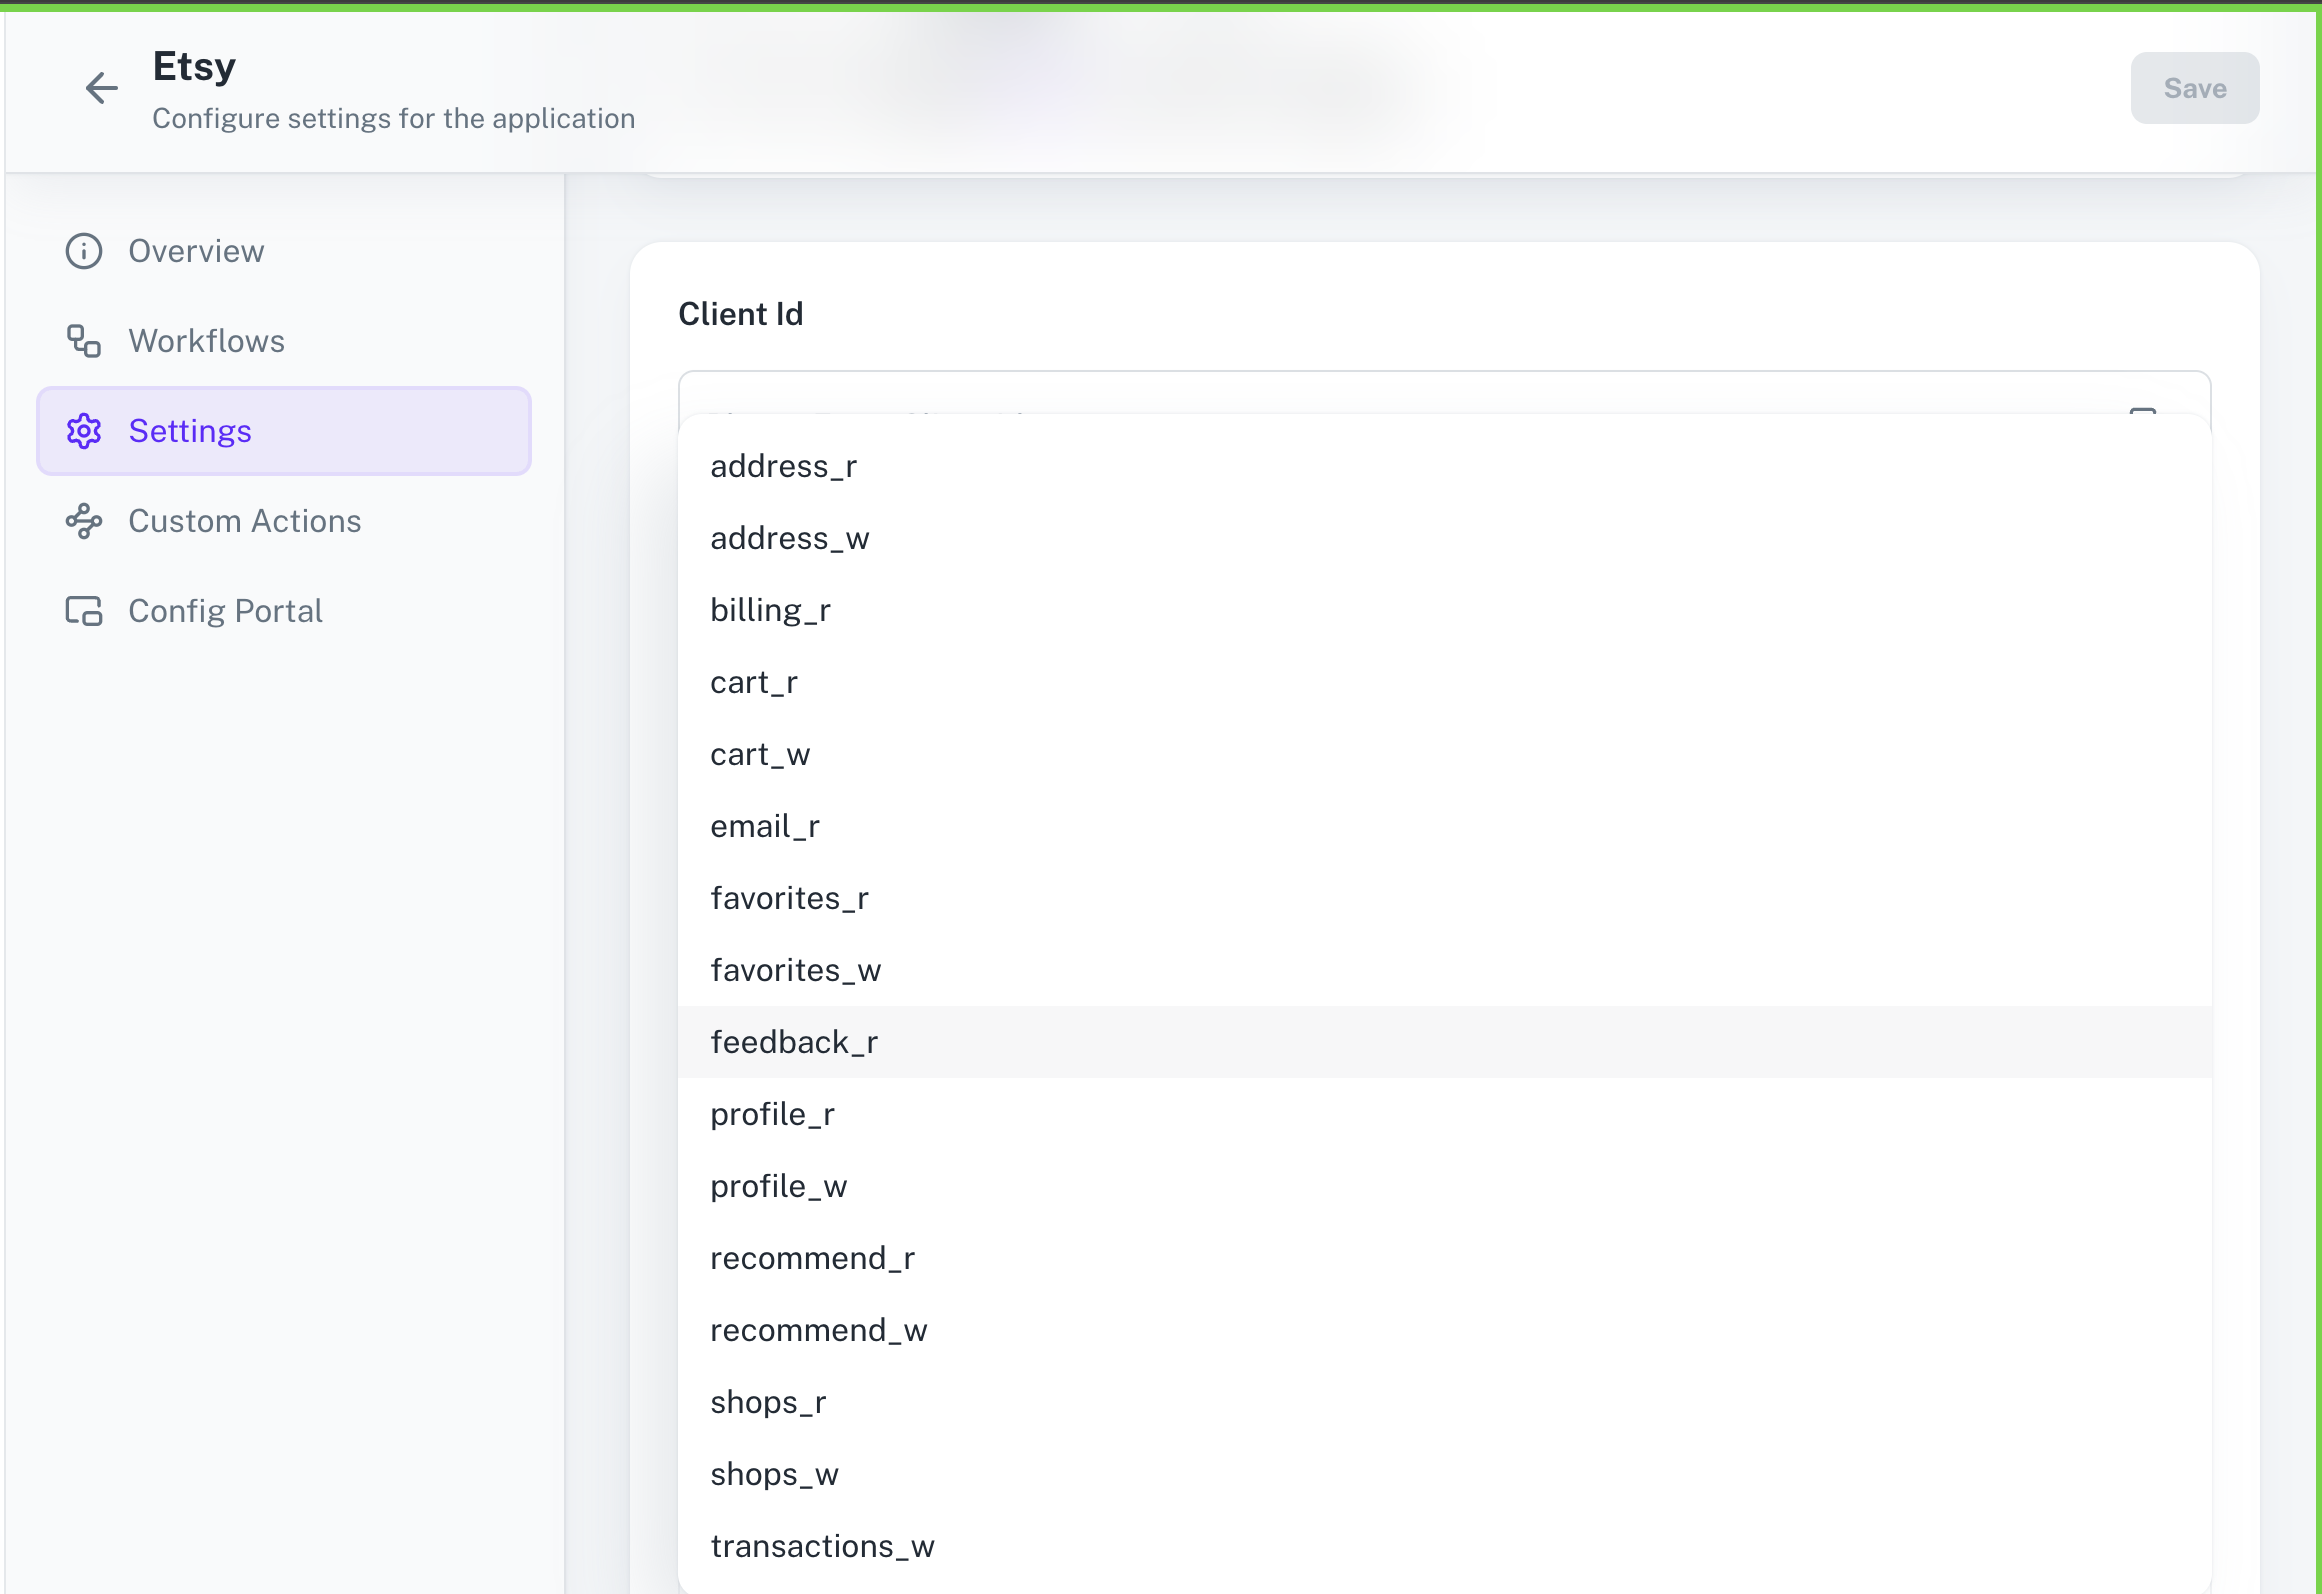Click the Settings gear icon

[x=83, y=431]
